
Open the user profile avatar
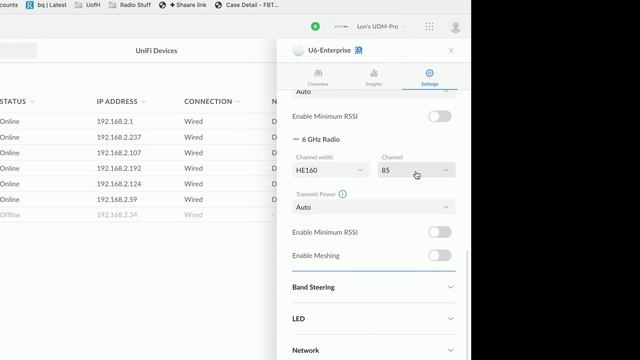(x=456, y=27)
